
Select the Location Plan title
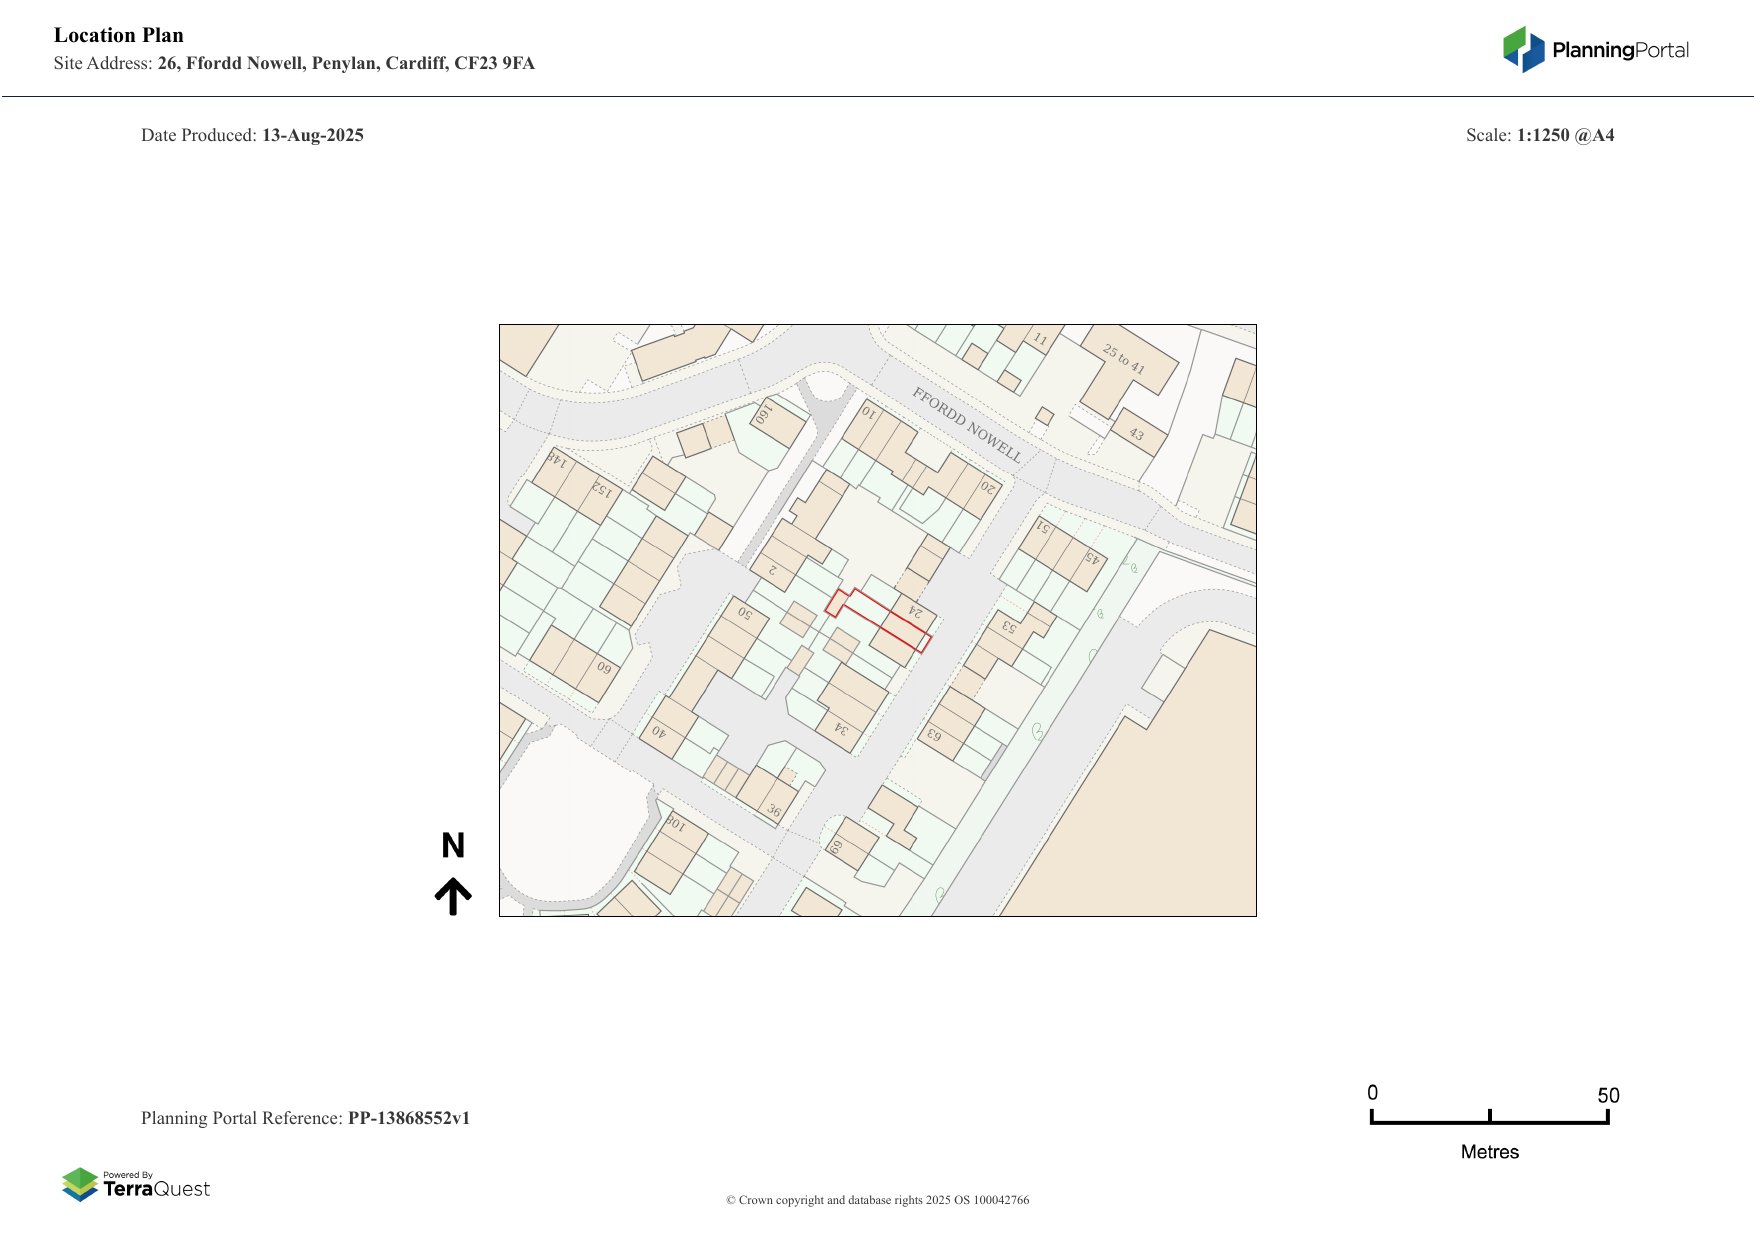[x=119, y=35]
